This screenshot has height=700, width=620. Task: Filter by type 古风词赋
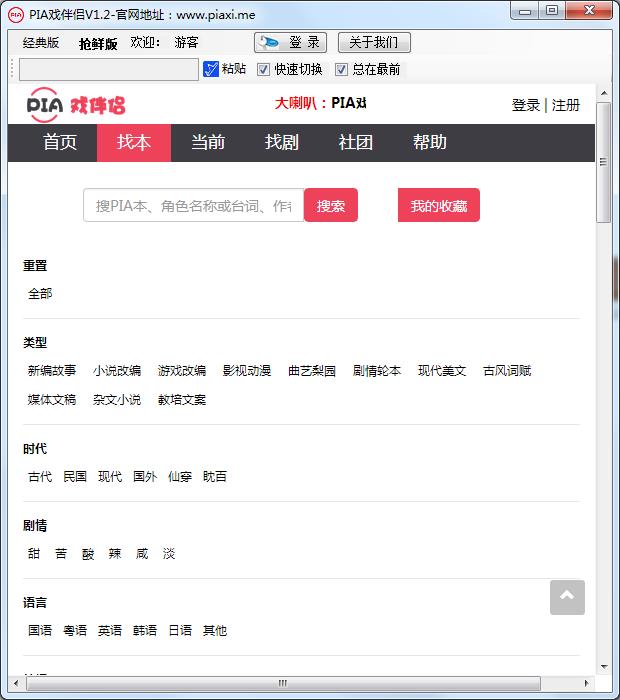coord(507,371)
